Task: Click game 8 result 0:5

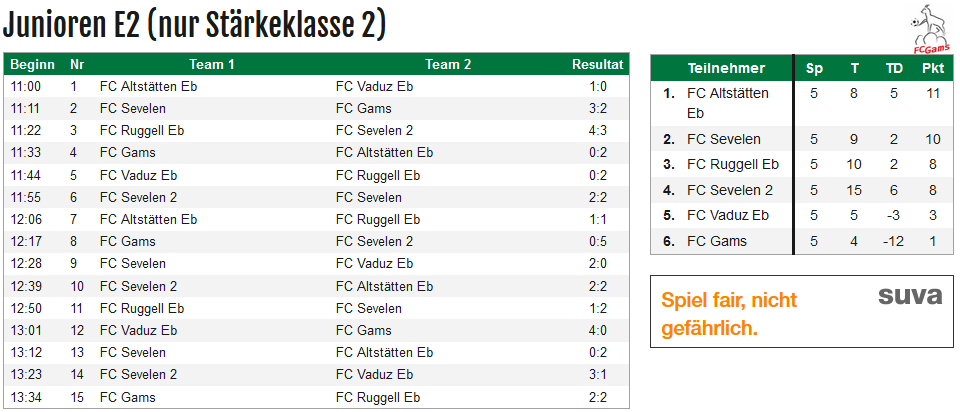Action: [x=598, y=241]
